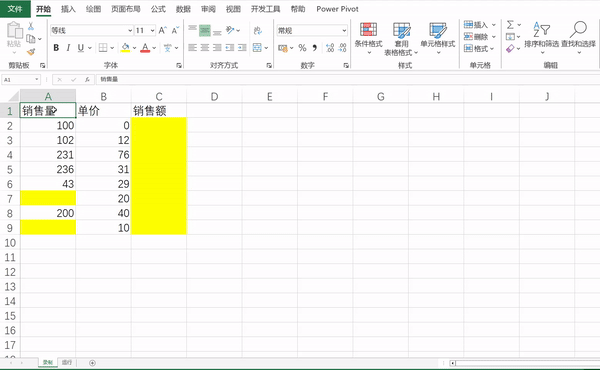Open the font color dropdown arrow
Viewport: 600px width, 370px height.
click(x=154, y=48)
